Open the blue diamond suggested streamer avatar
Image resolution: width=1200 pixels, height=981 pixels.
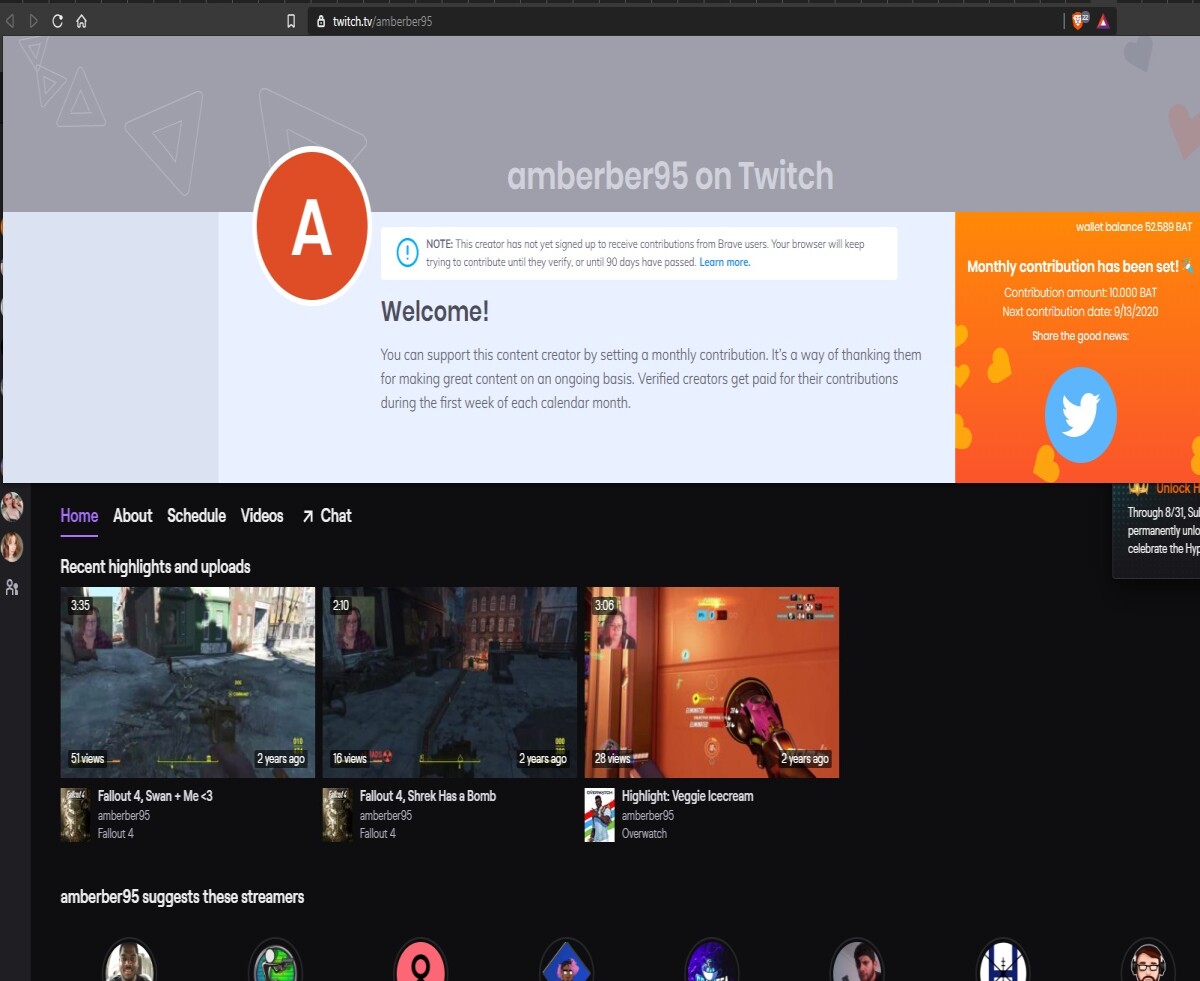566,962
